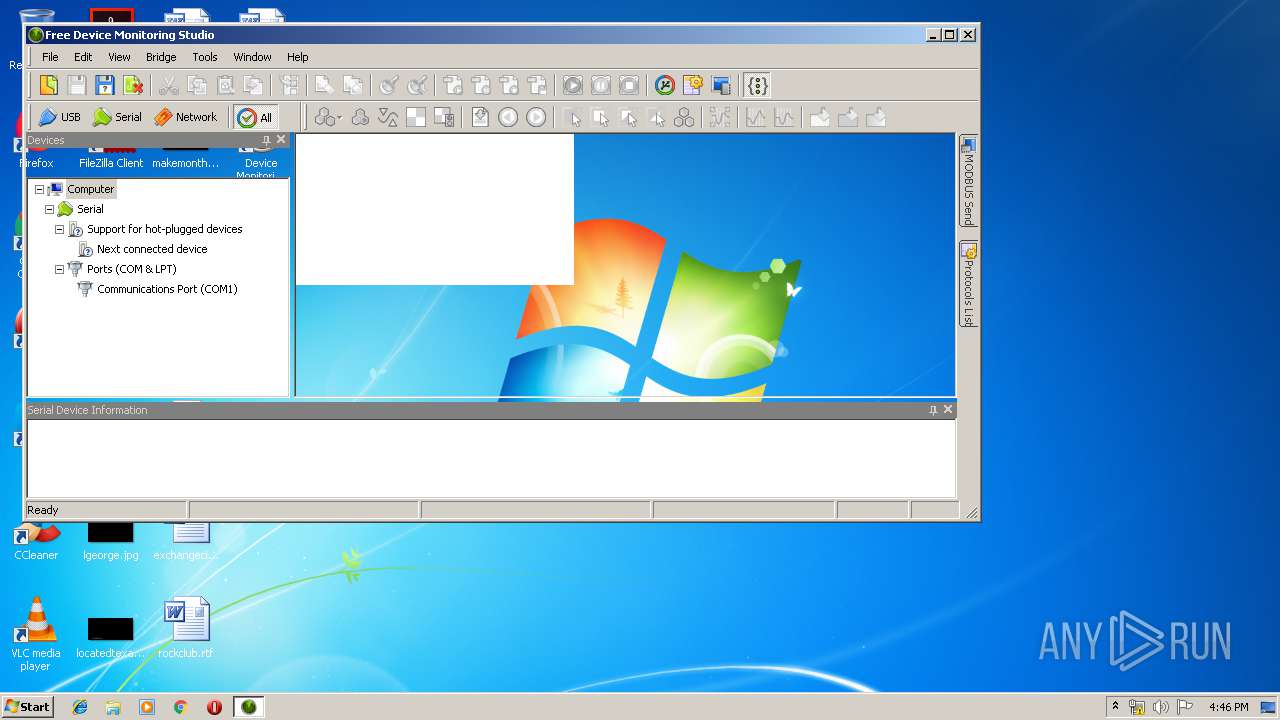This screenshot has width=1280, height=720.
Task: Open the Protocols List side tab
Action: [968, 284]
